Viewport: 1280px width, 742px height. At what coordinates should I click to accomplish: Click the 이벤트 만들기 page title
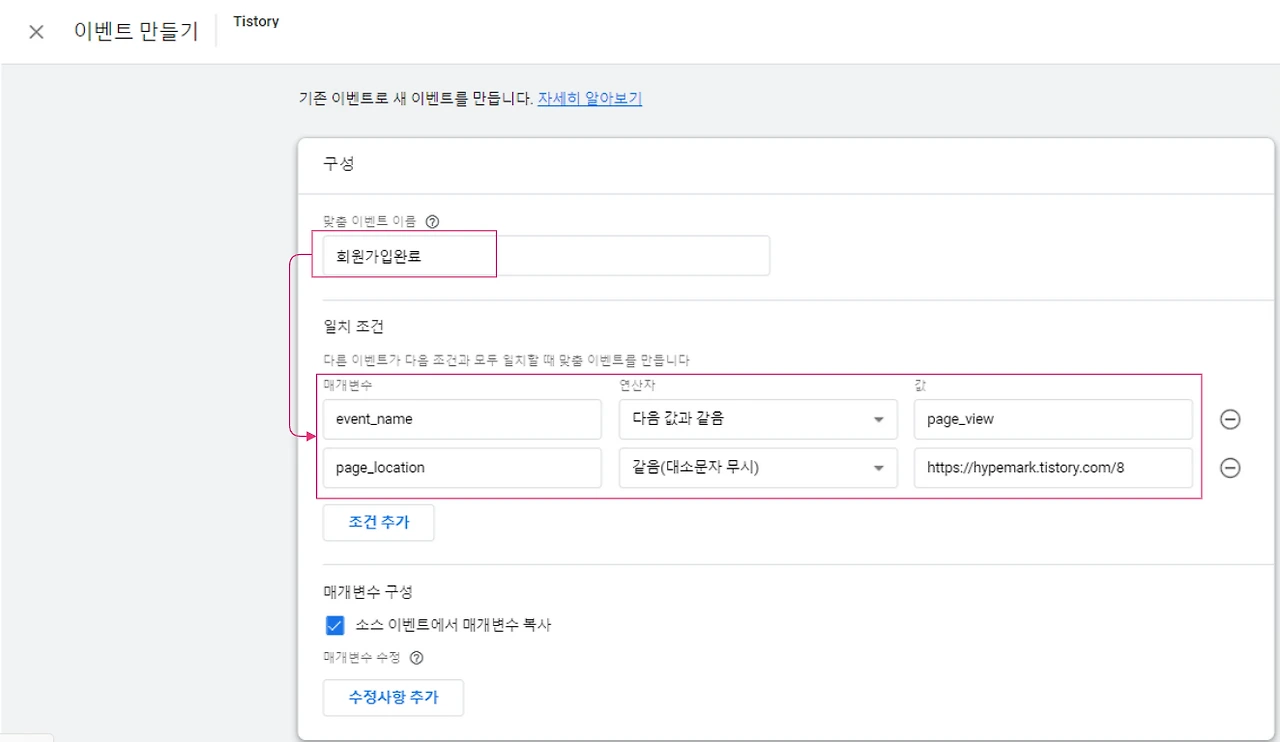tap(136, 31)
